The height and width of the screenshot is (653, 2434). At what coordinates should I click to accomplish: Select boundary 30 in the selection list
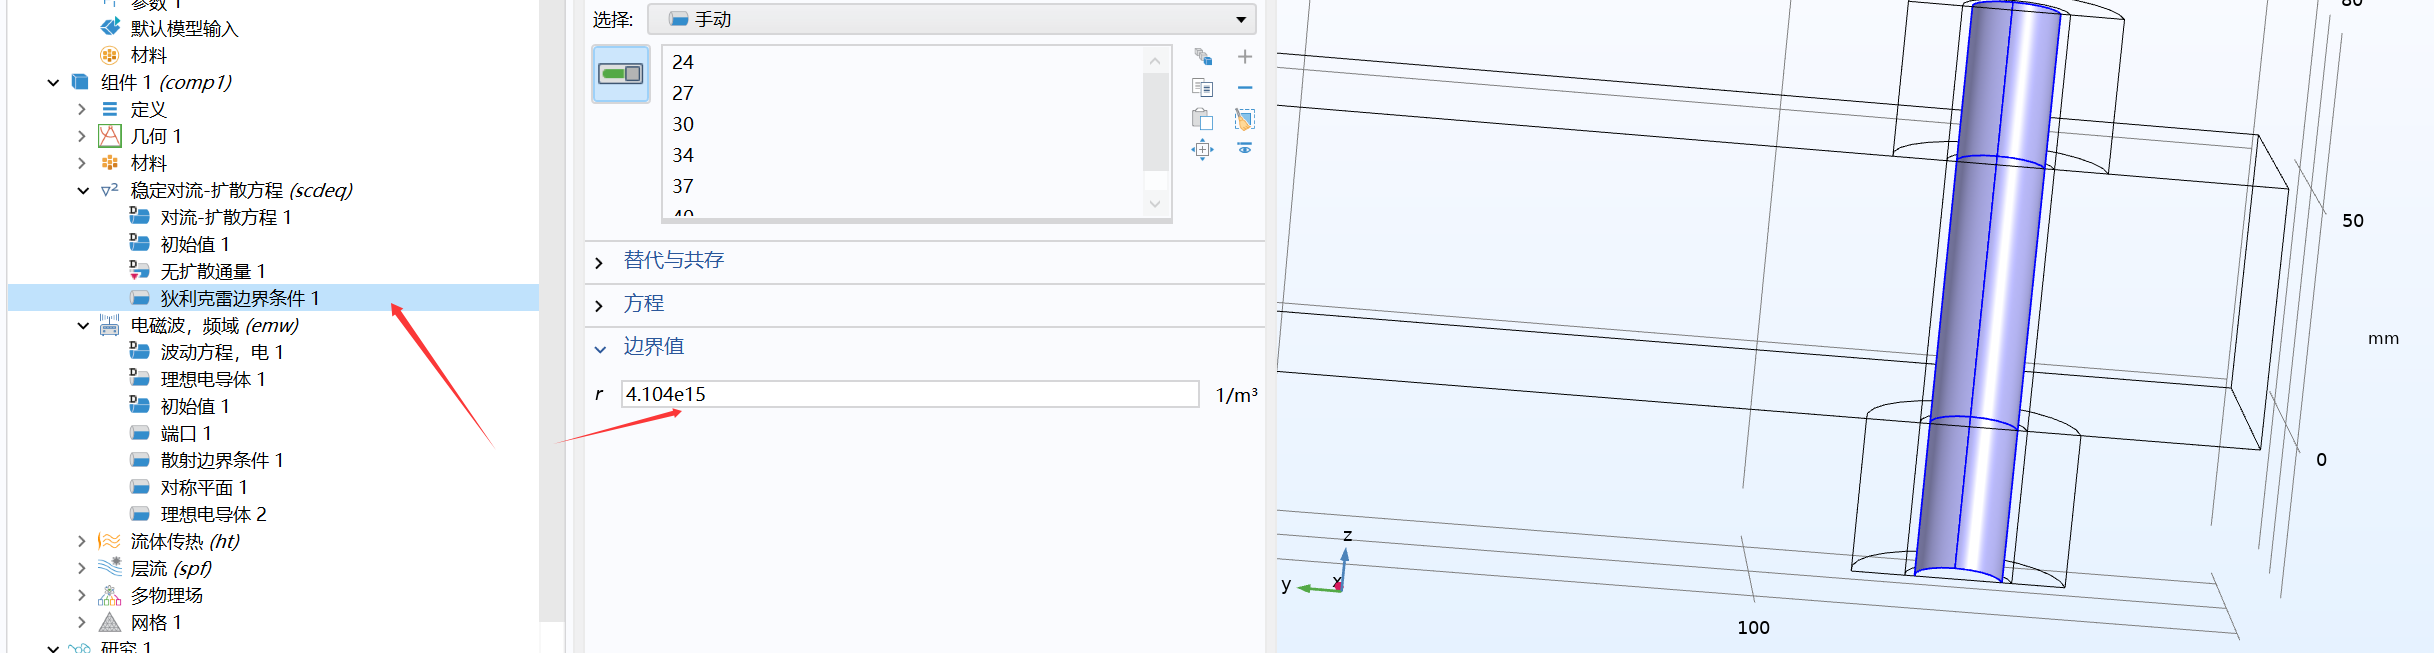683,124
